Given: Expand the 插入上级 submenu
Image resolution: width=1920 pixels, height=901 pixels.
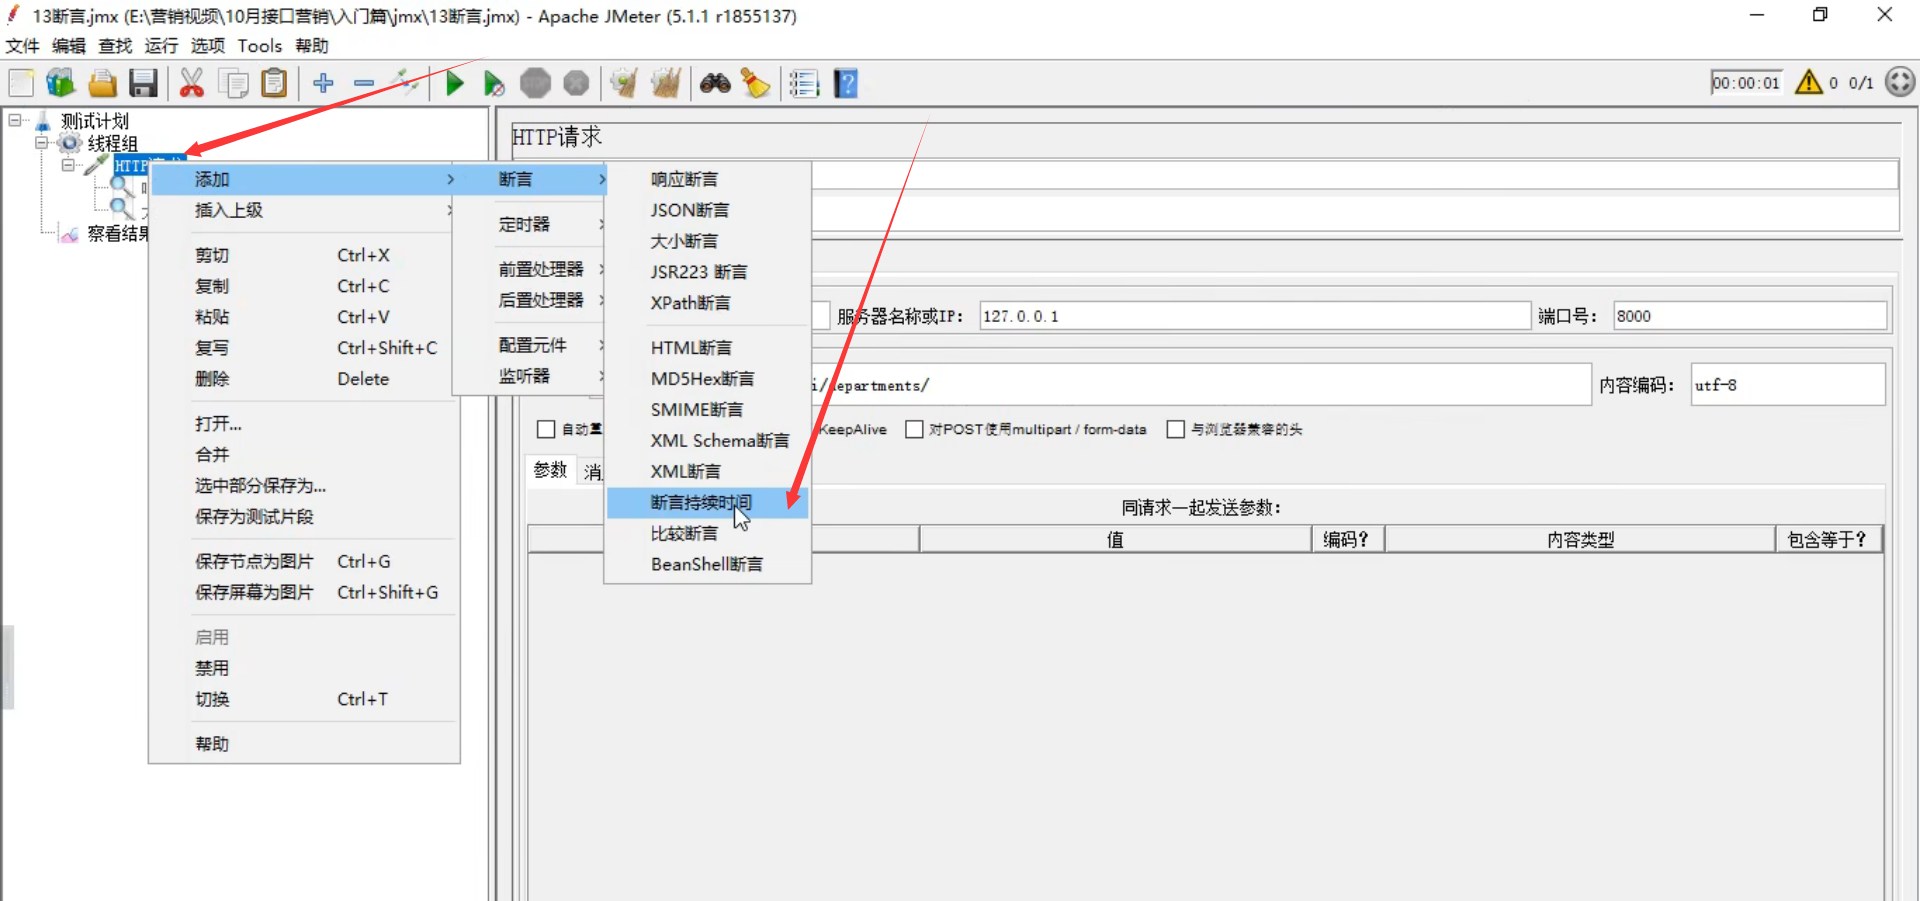Looking at the screenshot, I should tap(304, 210).
